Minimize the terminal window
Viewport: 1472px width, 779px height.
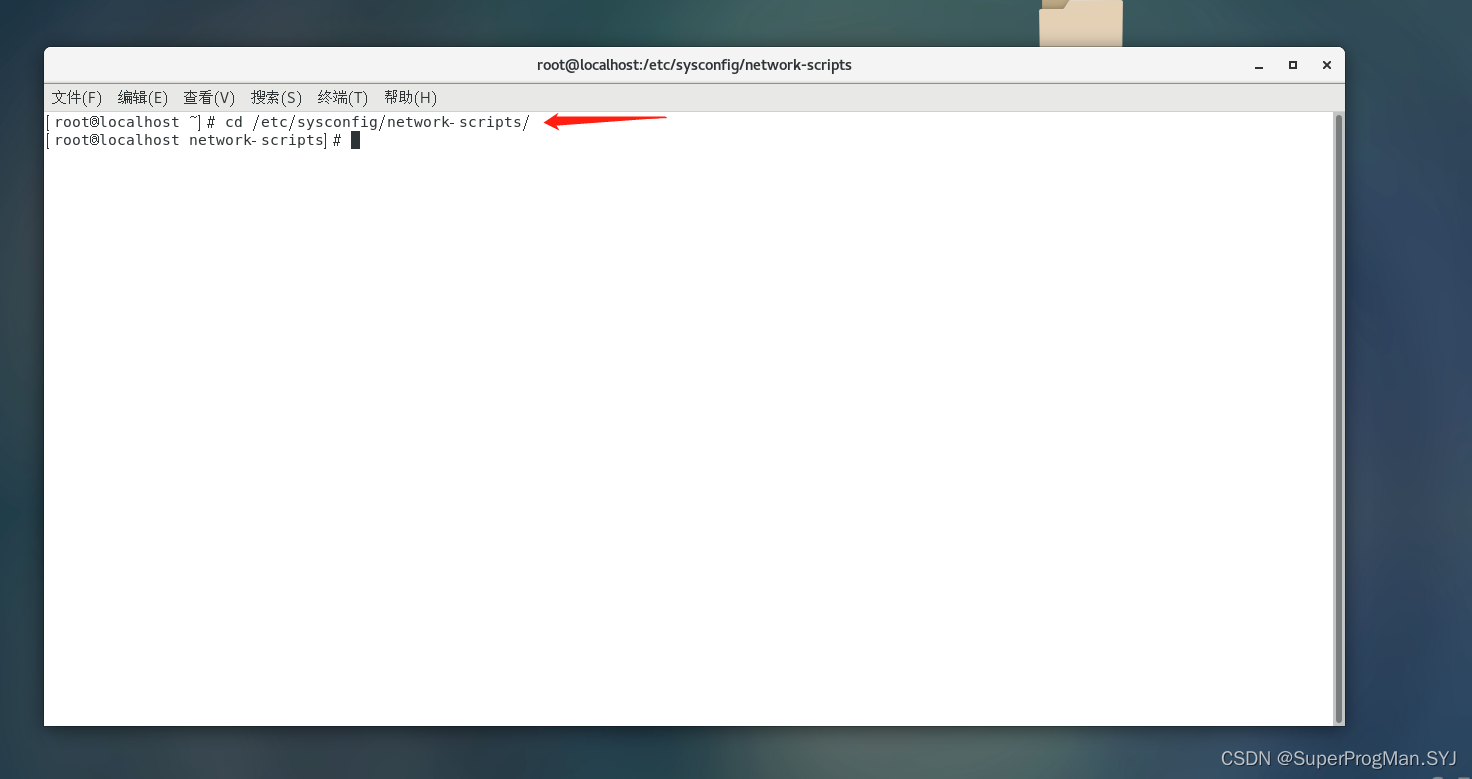pyautogui.click(x=1259, y=65)
